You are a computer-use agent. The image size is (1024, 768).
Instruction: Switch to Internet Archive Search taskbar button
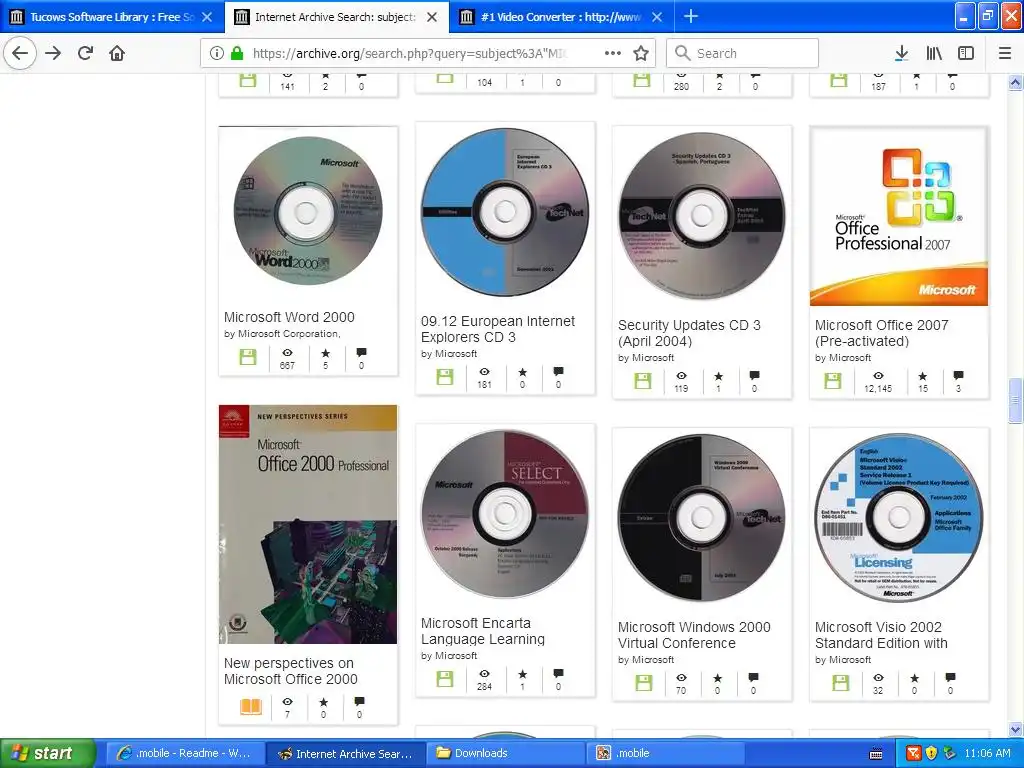pos(346,753)
